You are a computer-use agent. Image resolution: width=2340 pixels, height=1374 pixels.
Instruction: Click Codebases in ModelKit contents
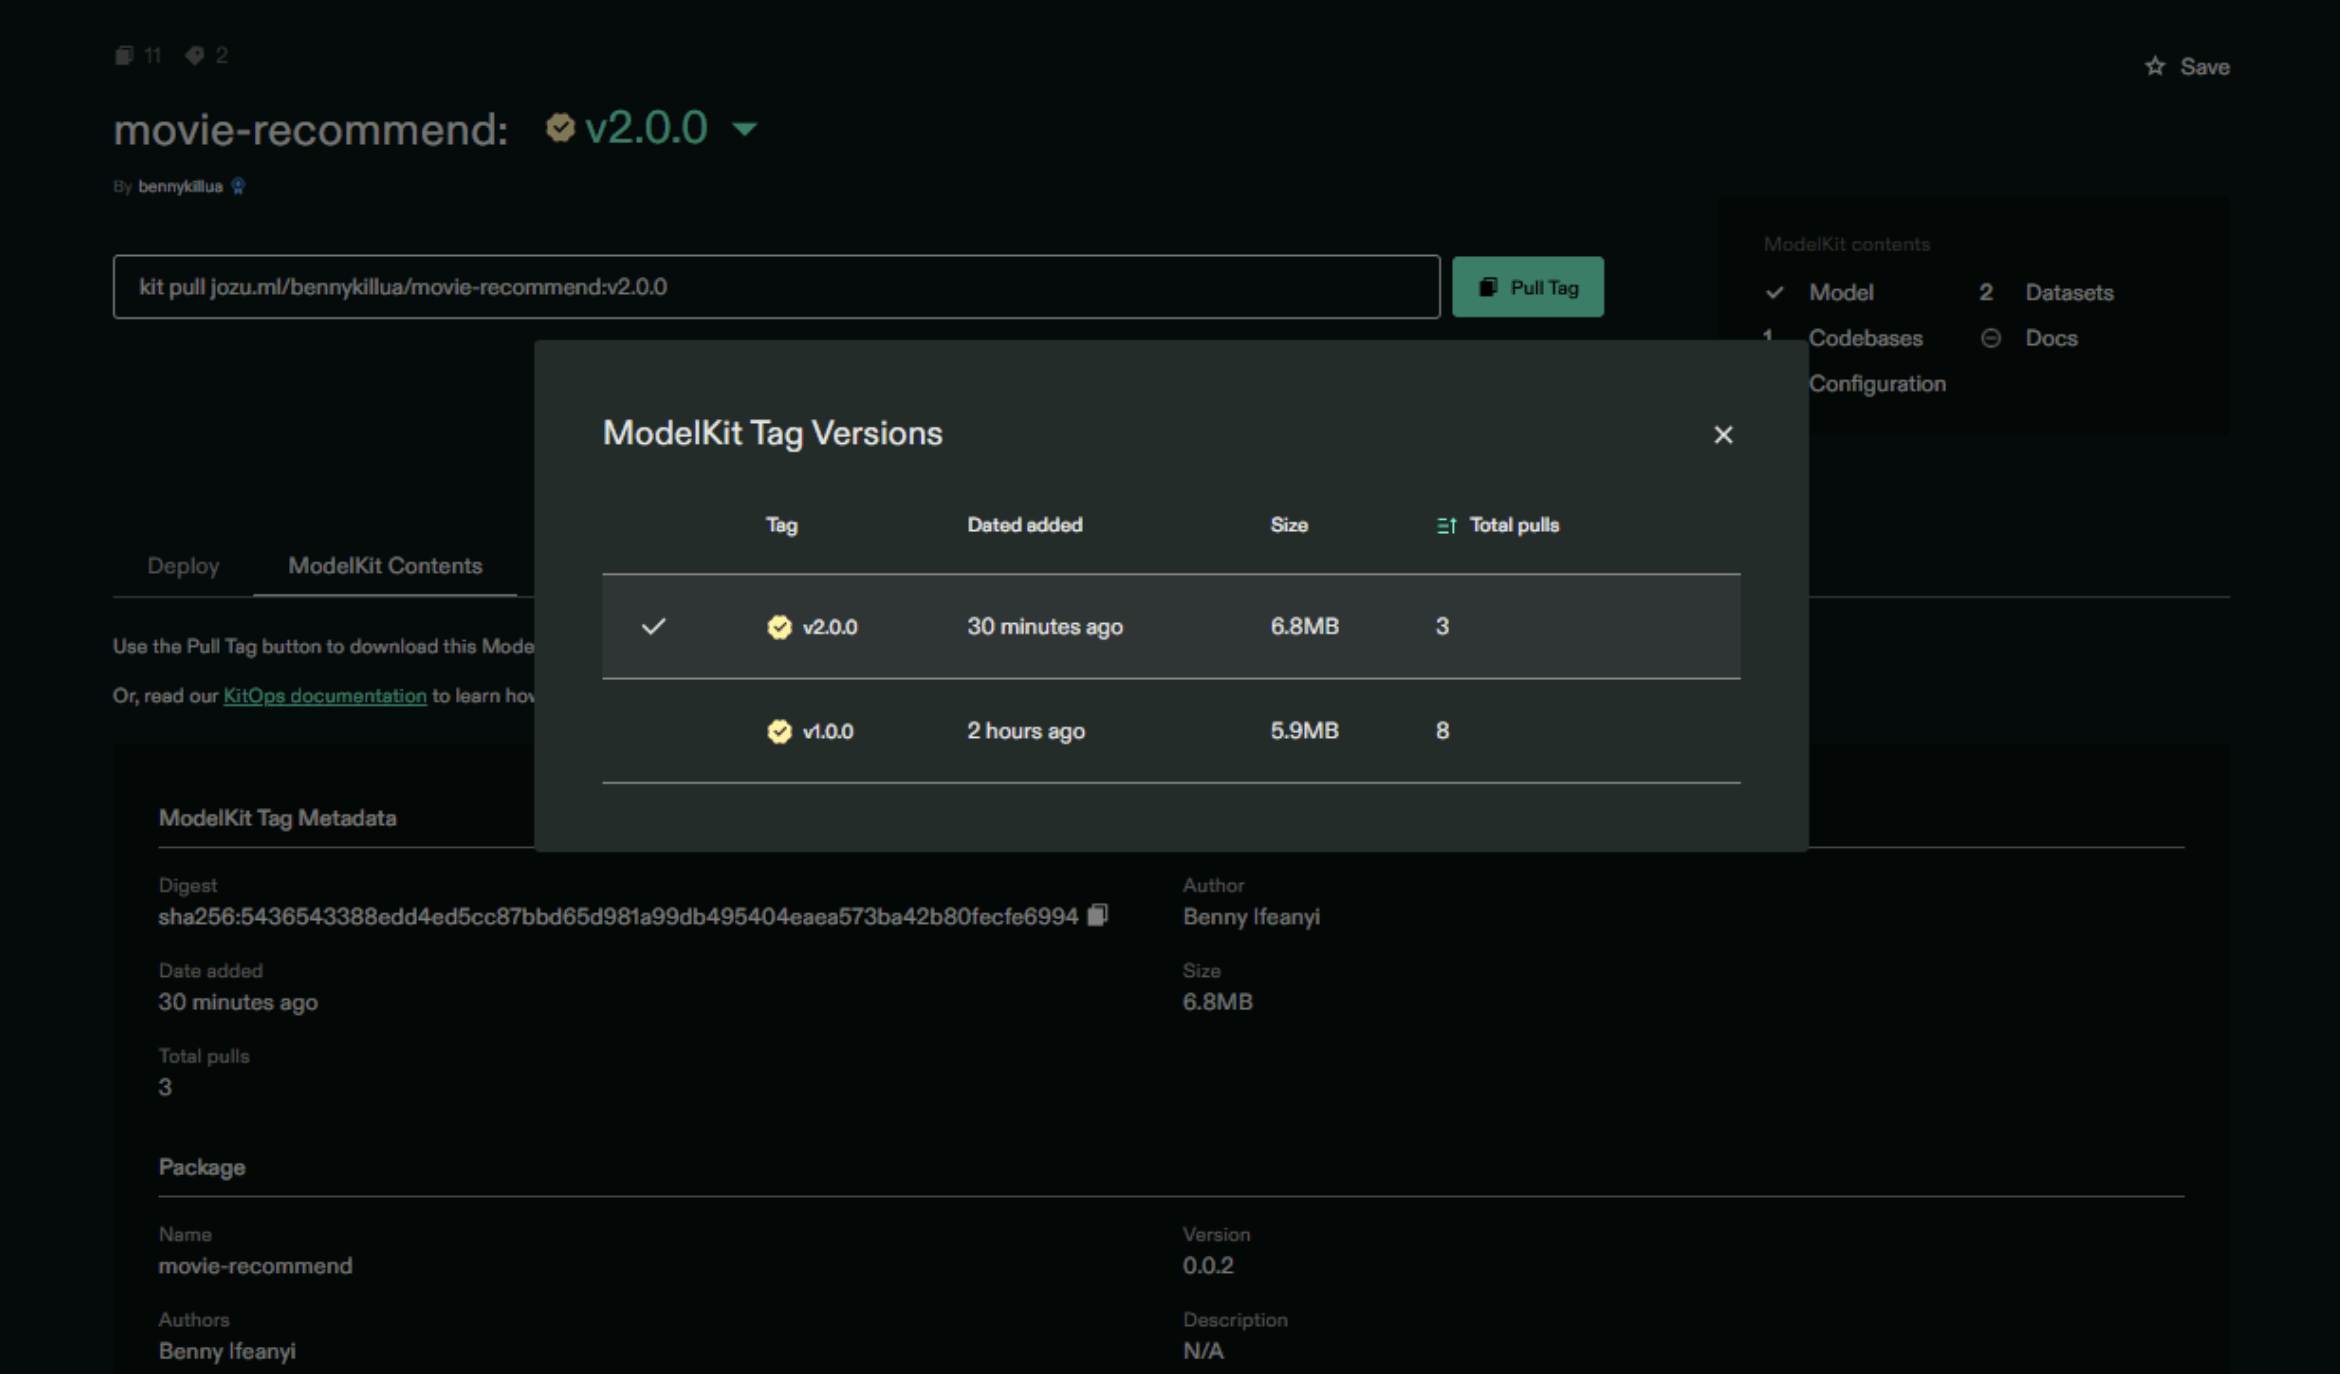(x=1865, y=338)
